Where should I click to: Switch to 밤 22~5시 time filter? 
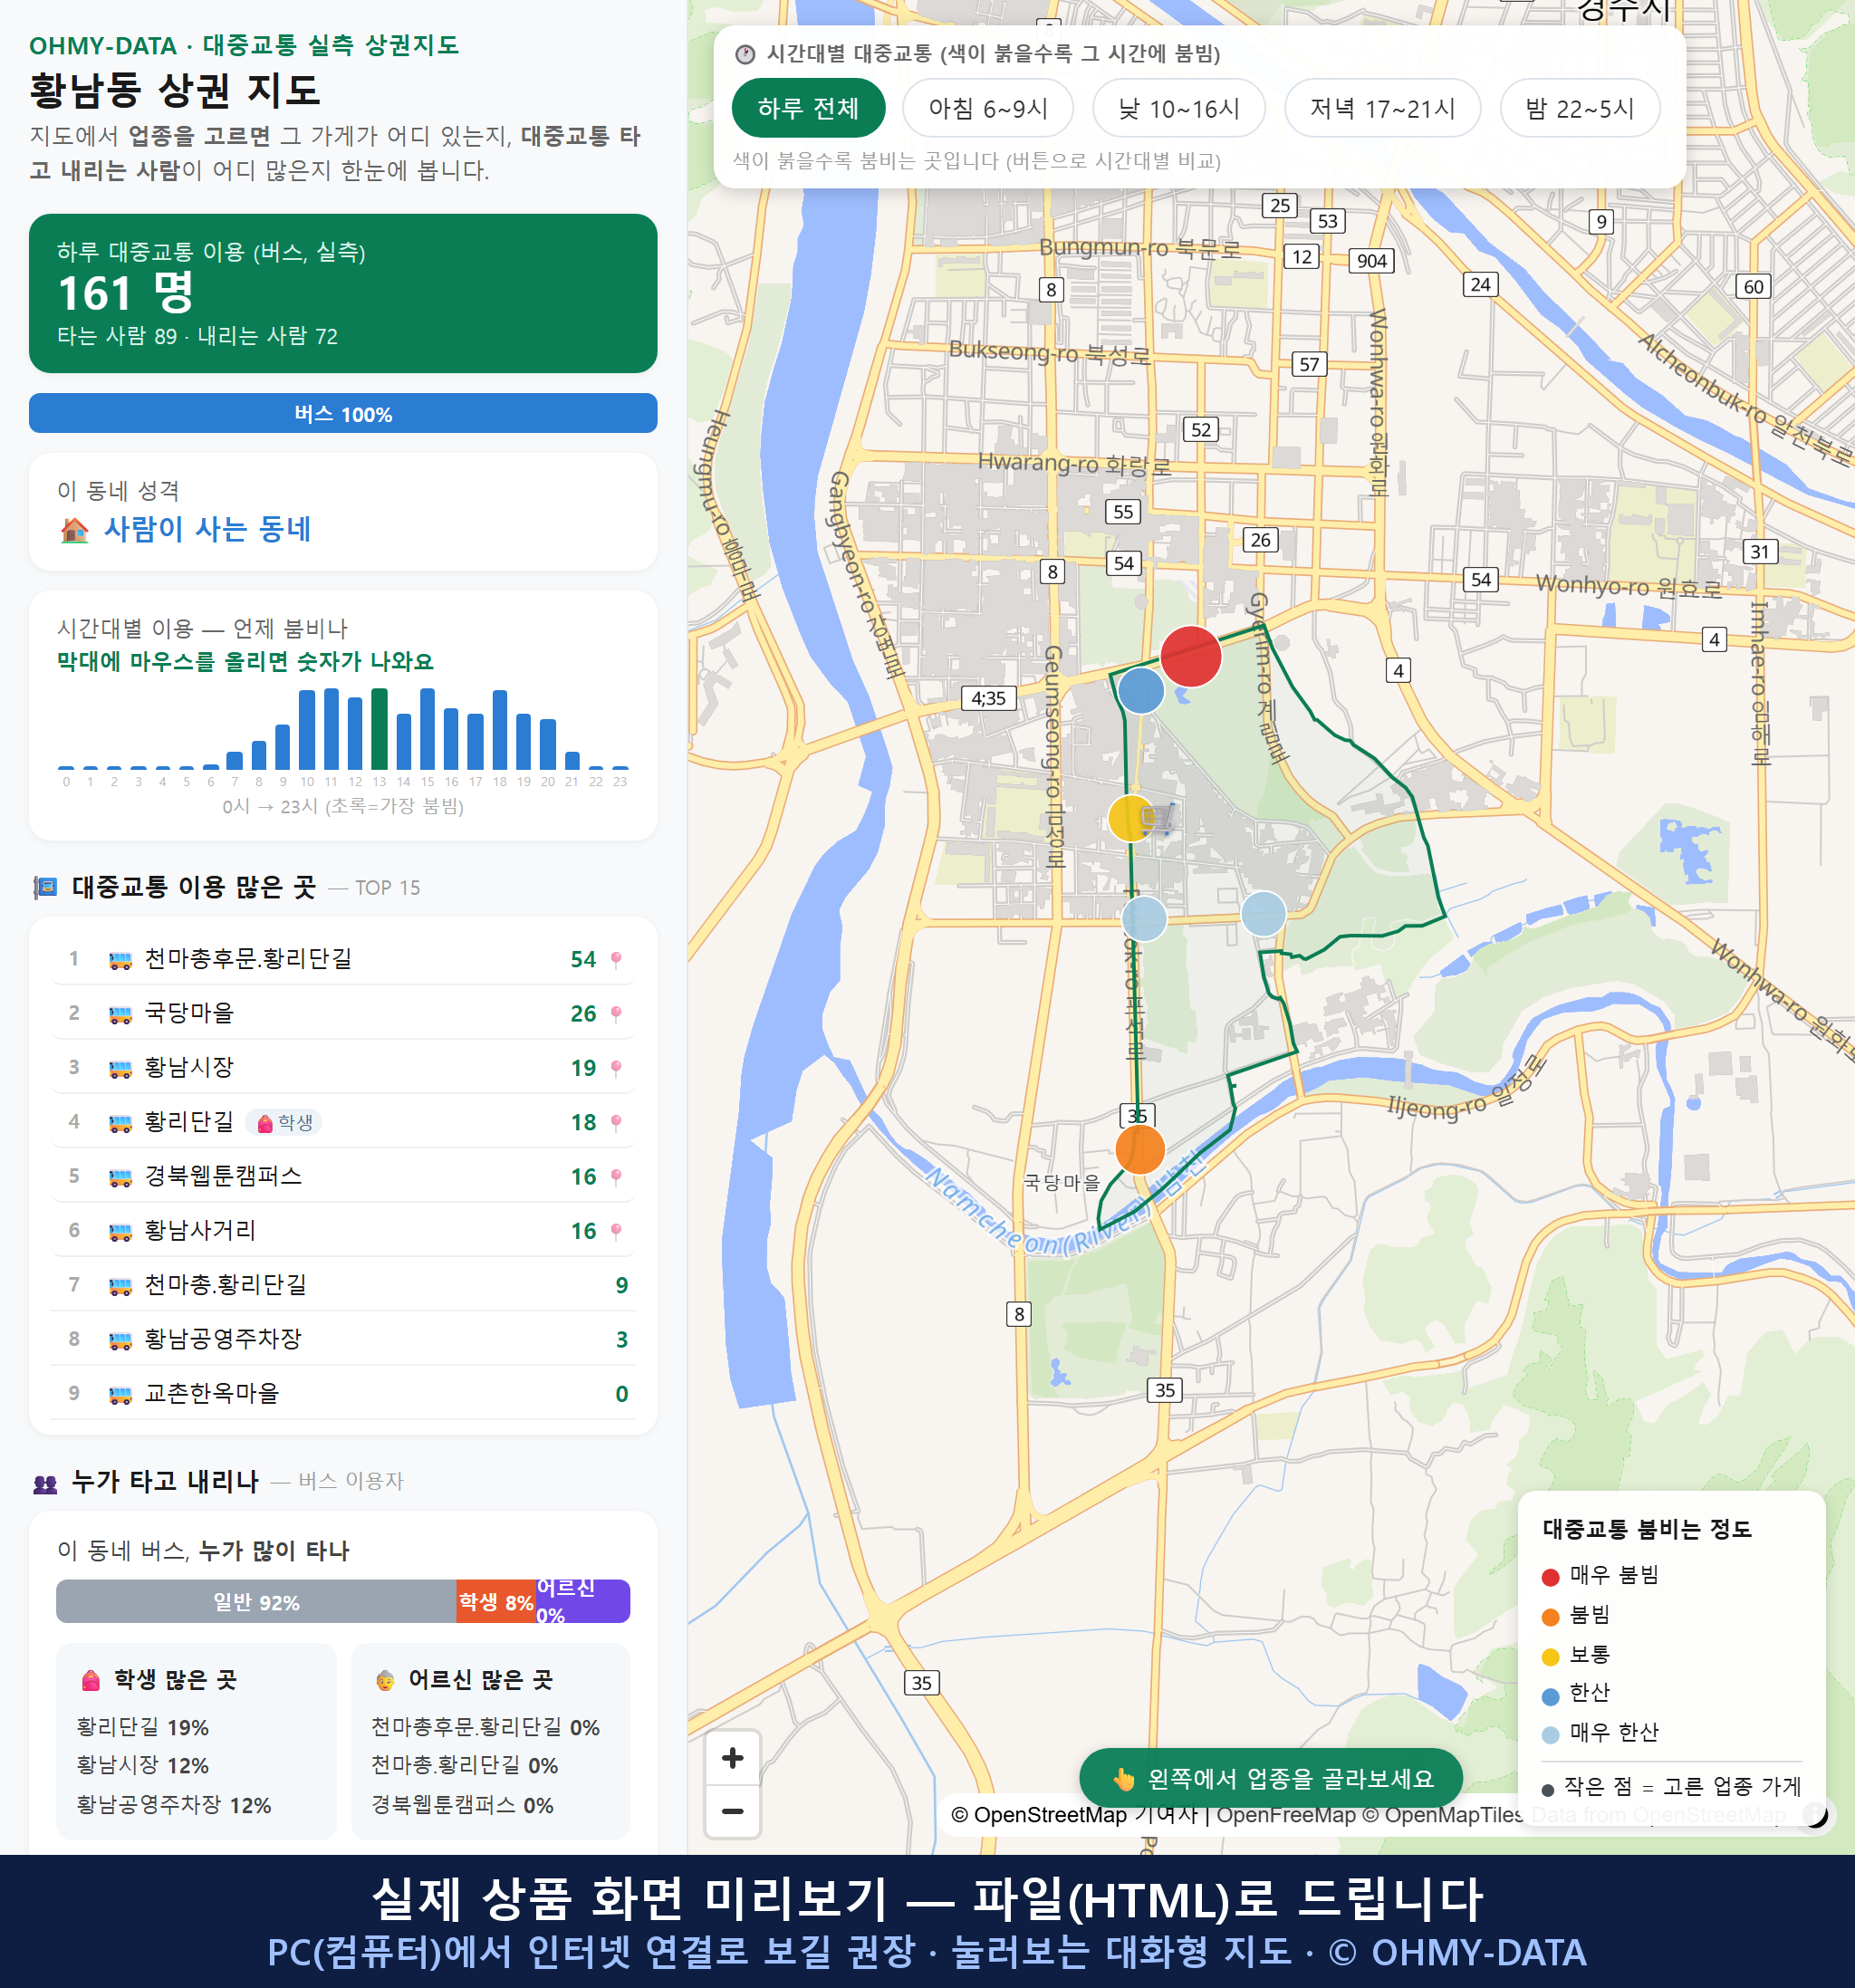point(1579,108)
